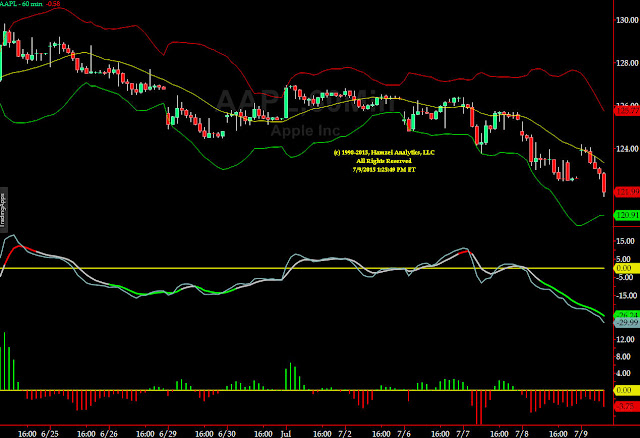Viewport: 640px width, 438px height.
Task: Click the 7/8 date label
Action: coord(522,434)
